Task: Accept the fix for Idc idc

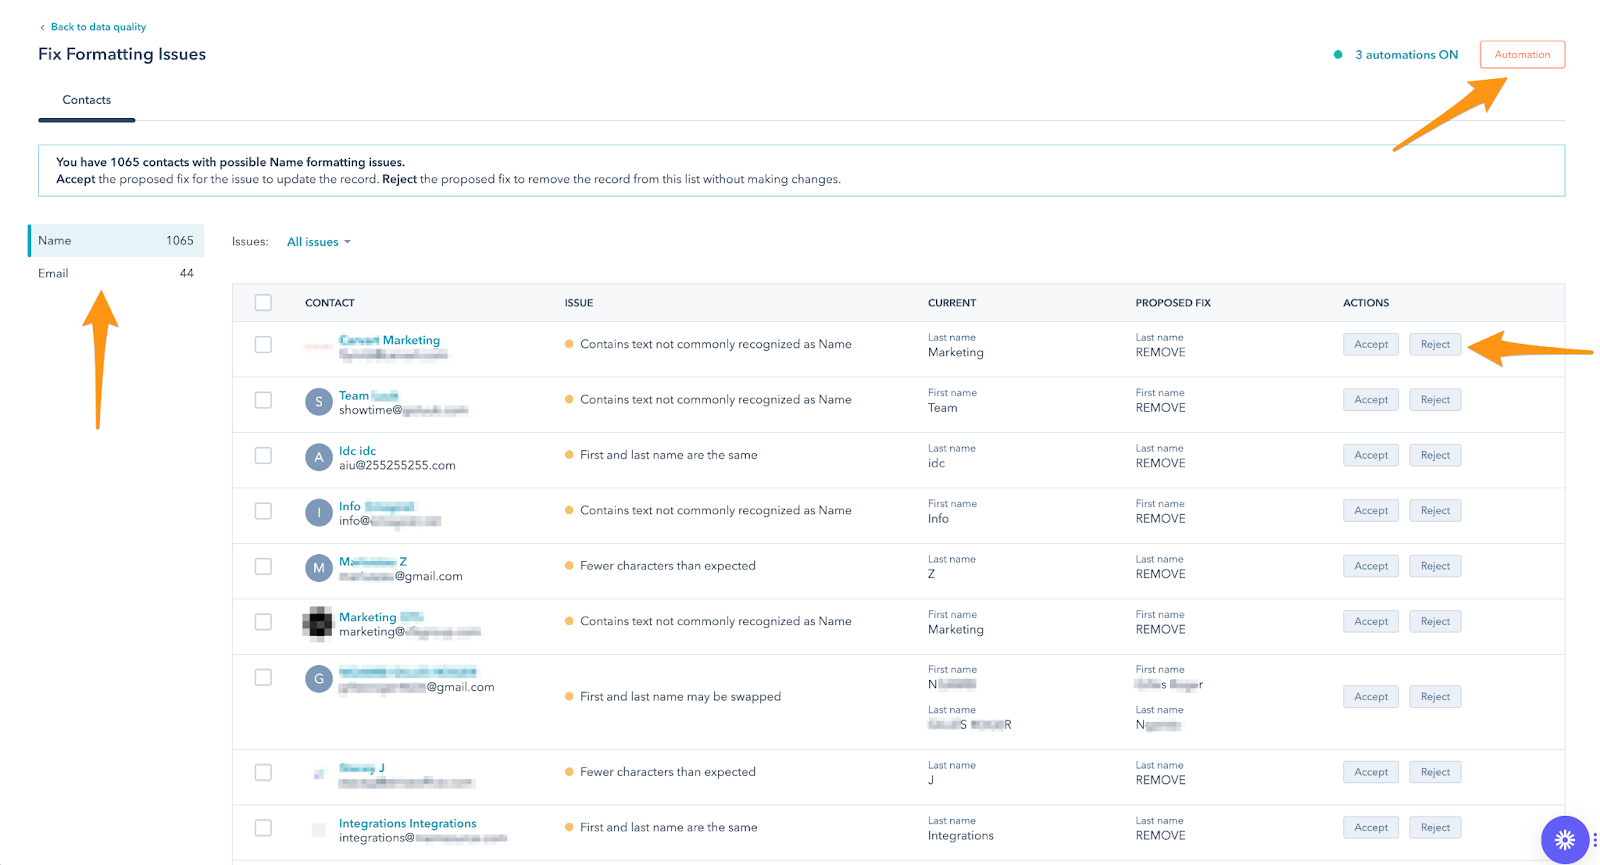Action: pyautogui.click(x=1370, y=456)
